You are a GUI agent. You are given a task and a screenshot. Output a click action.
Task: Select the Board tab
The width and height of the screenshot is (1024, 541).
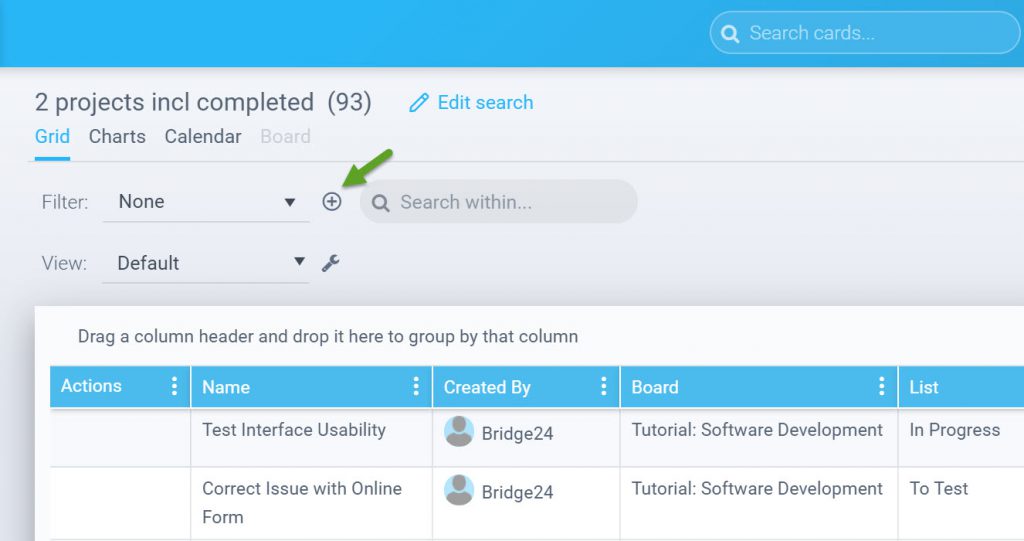click(285, 137)
